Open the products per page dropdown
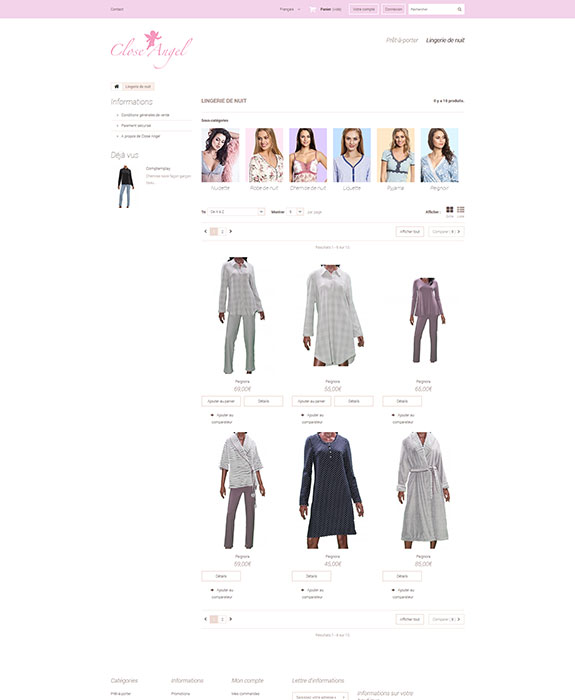575x700 pixels. (x=295, y=212)
